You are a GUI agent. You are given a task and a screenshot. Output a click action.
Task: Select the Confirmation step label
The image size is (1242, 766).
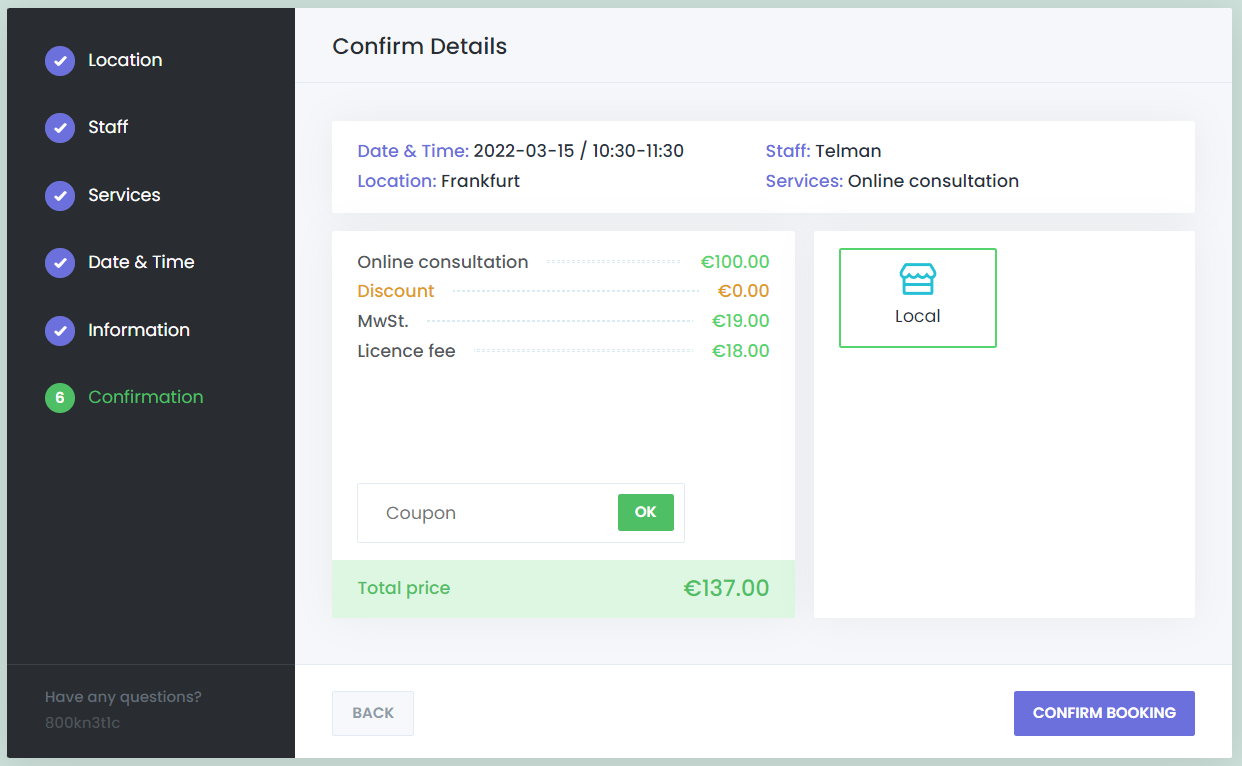point(146,397)
